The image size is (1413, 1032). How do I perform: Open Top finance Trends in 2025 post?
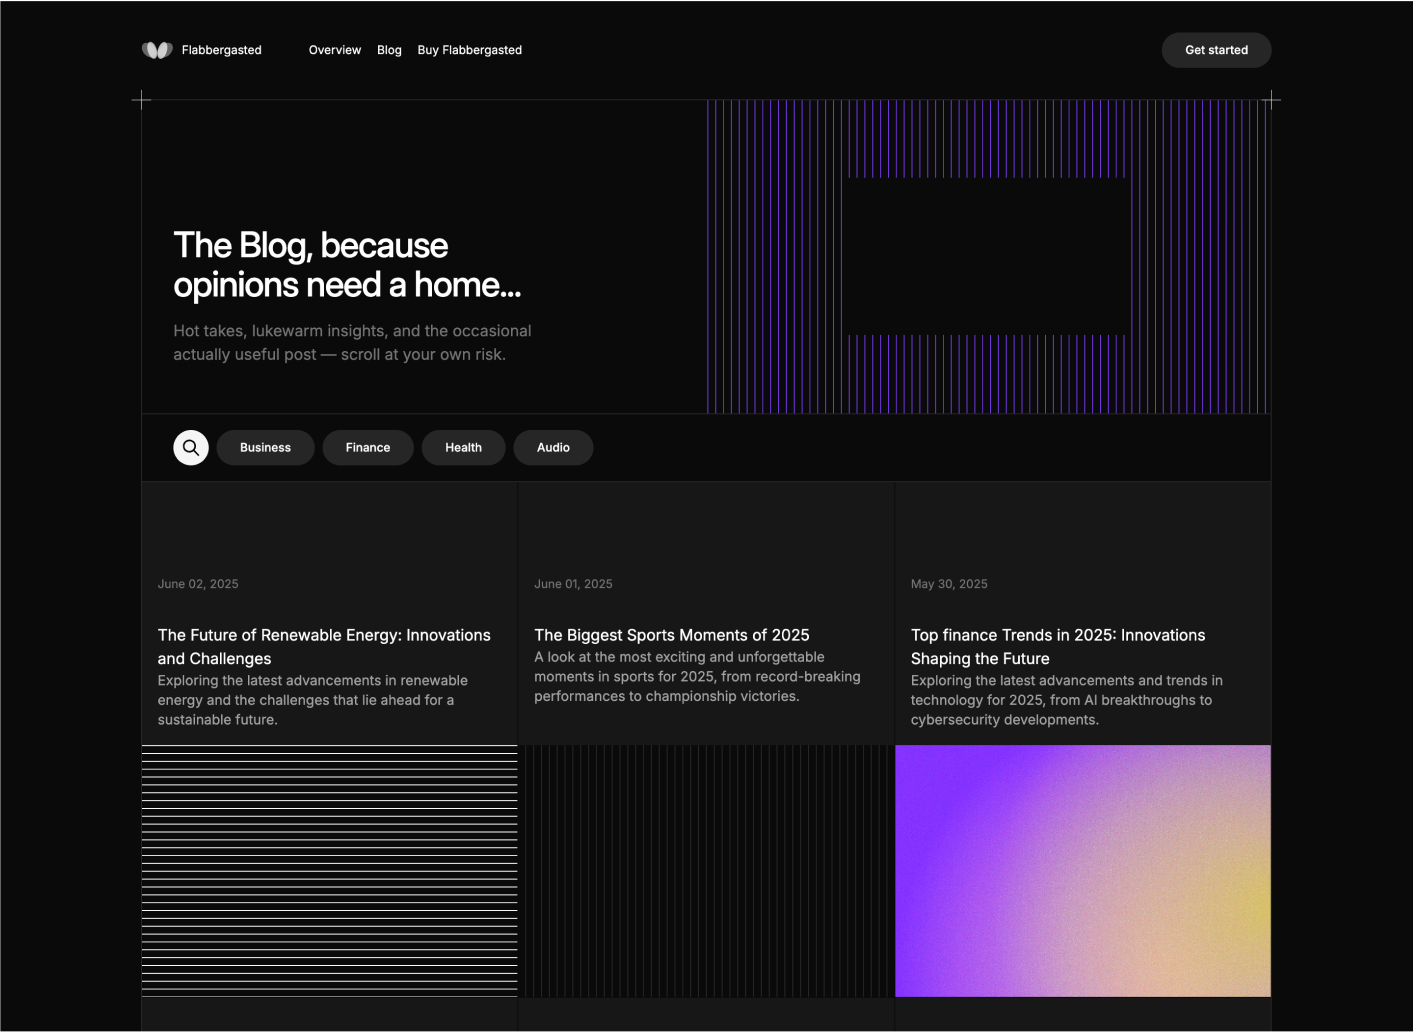(1058, 647)
